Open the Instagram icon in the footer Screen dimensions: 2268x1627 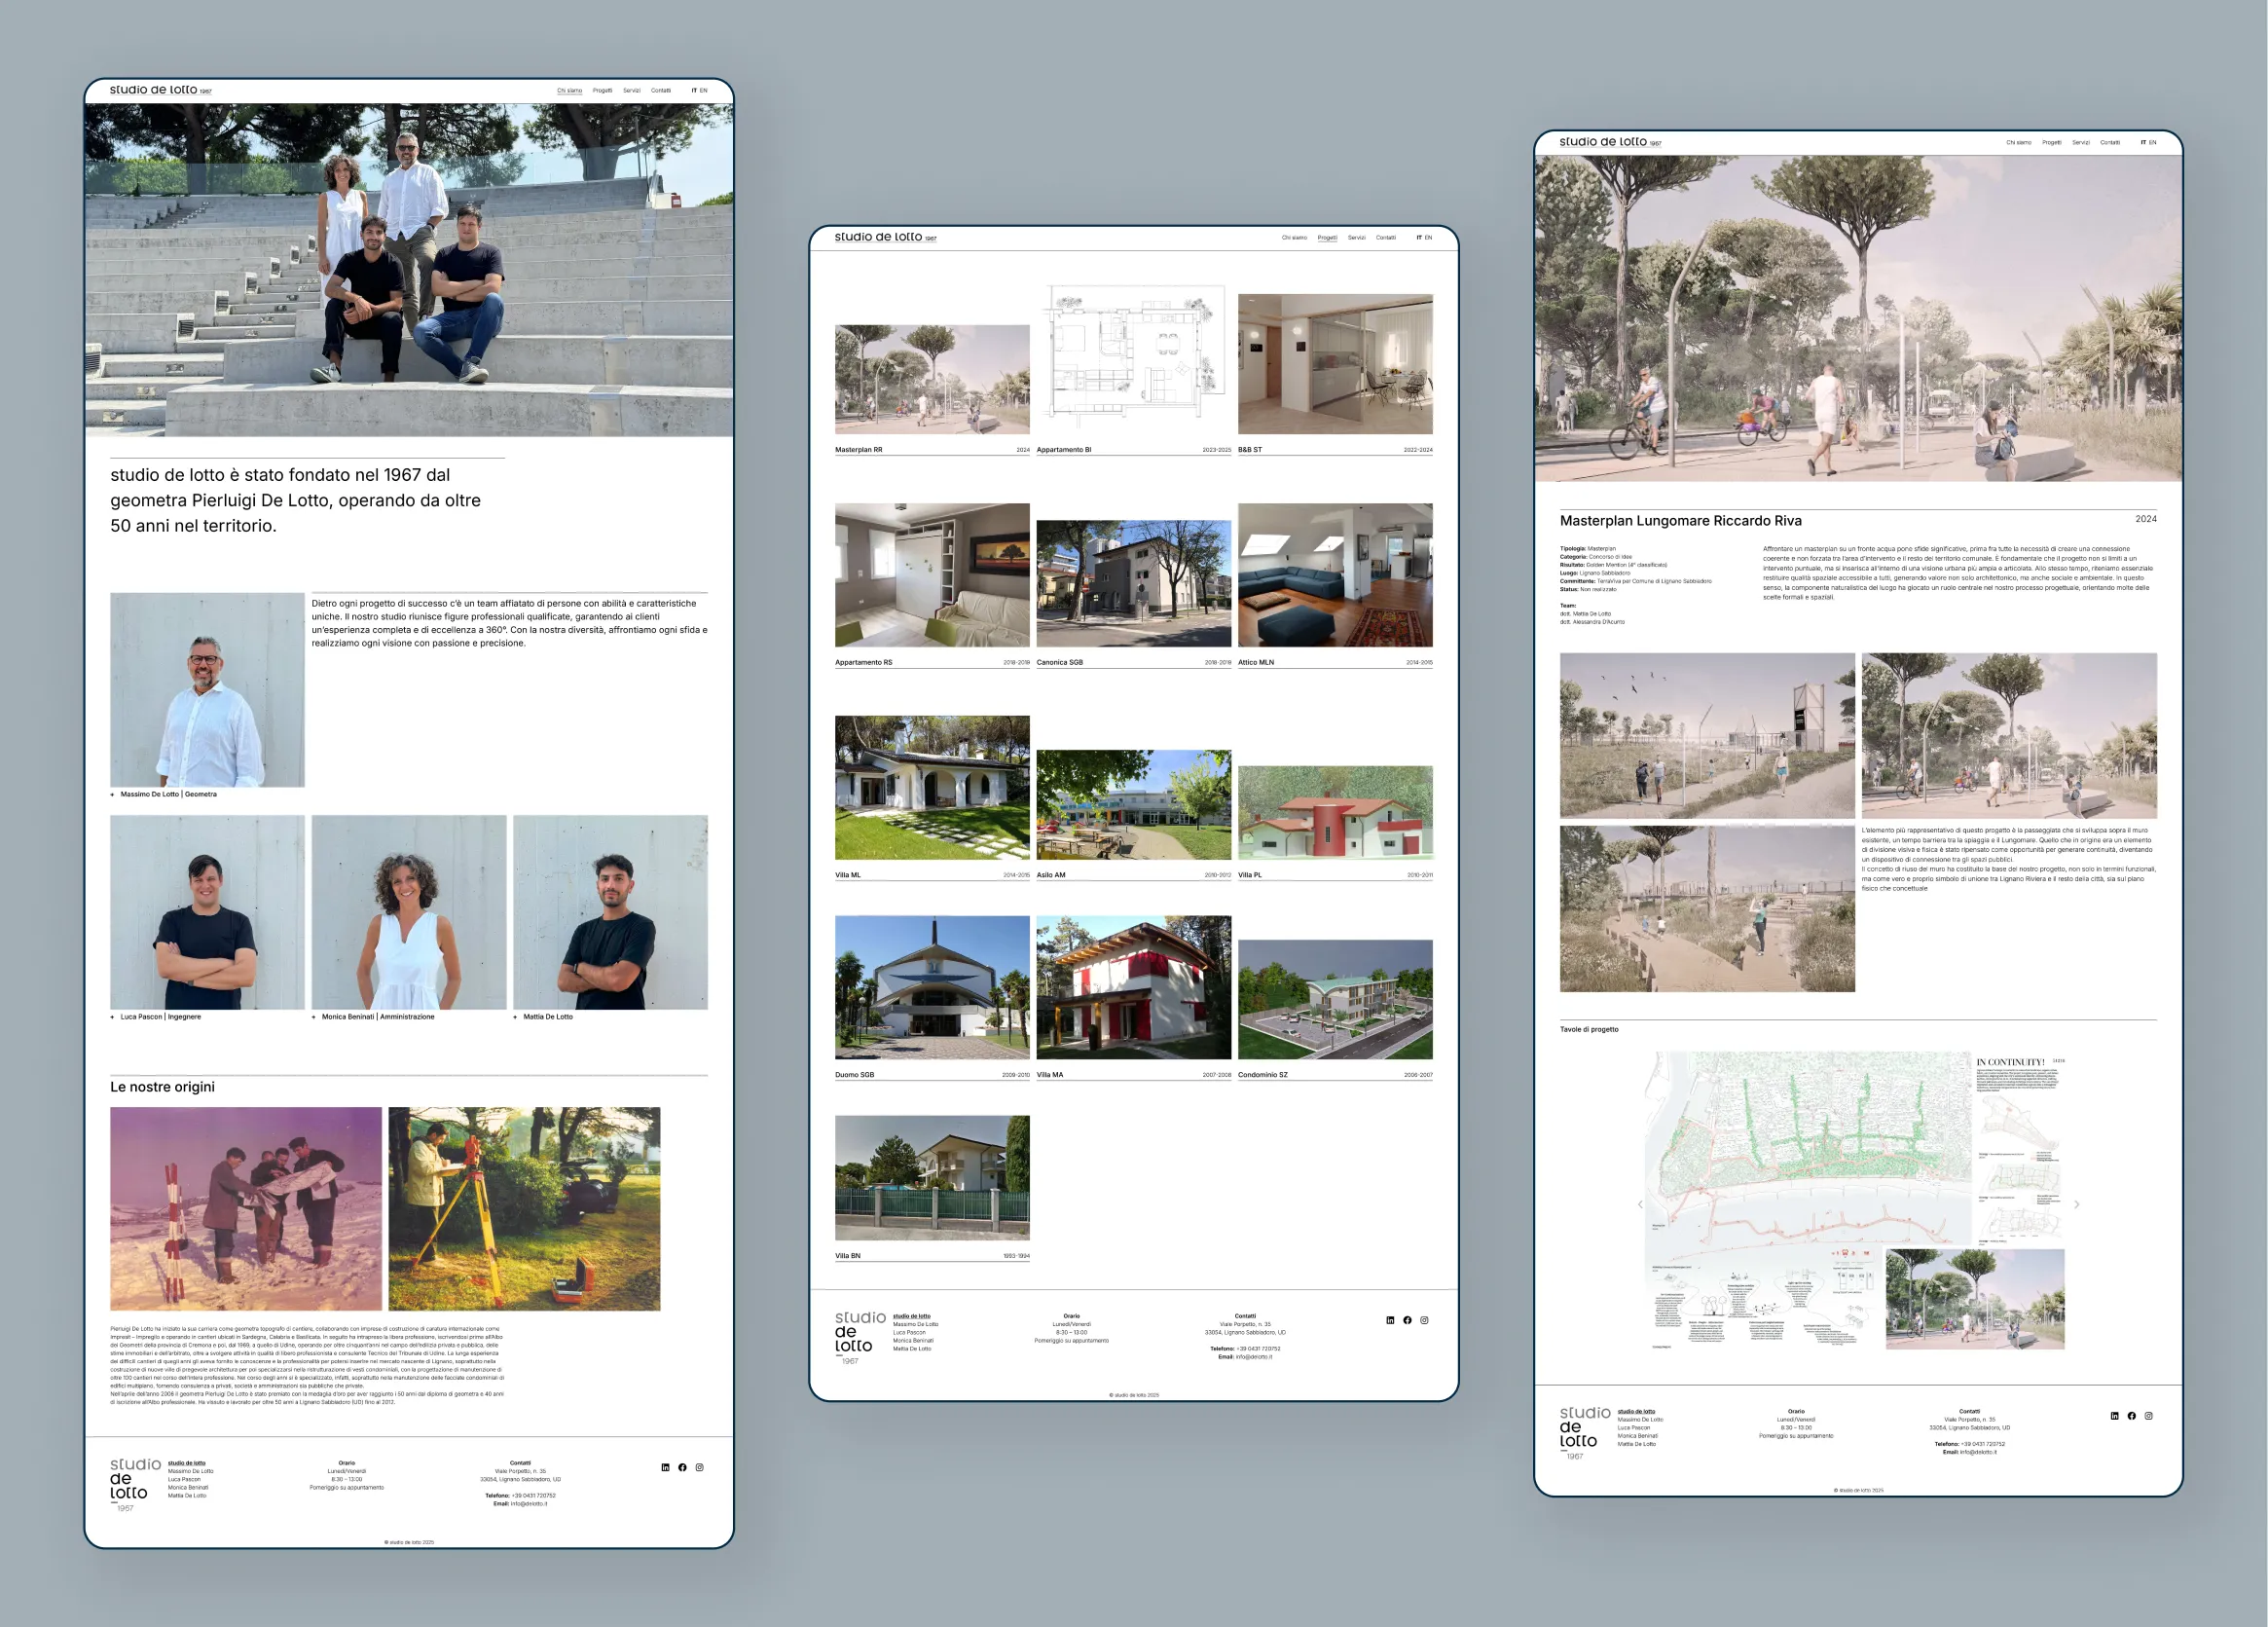[x=700, y=1468]
